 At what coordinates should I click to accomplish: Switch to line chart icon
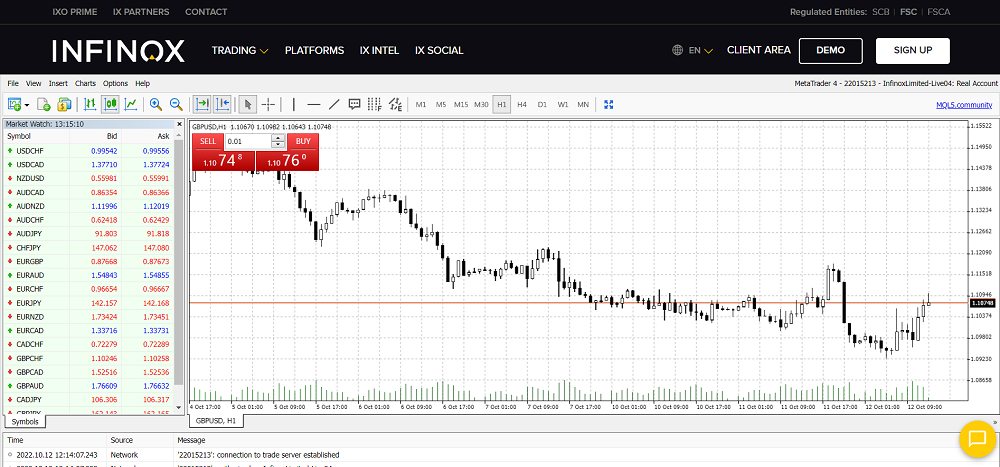tap(131, 104)
